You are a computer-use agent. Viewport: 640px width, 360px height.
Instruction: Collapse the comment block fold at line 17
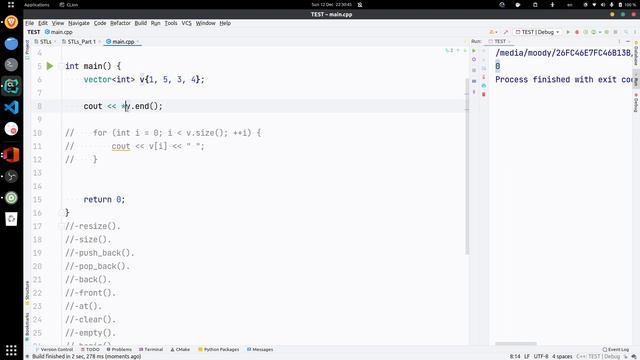coord(60,226)
